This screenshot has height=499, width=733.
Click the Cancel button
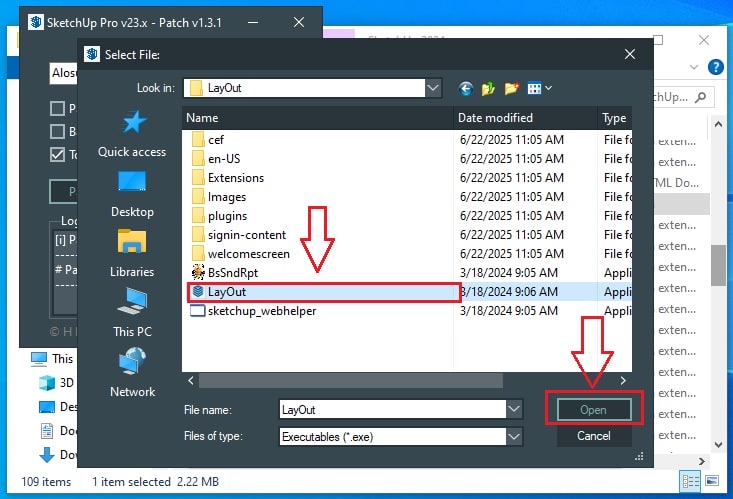pos(594,436)
